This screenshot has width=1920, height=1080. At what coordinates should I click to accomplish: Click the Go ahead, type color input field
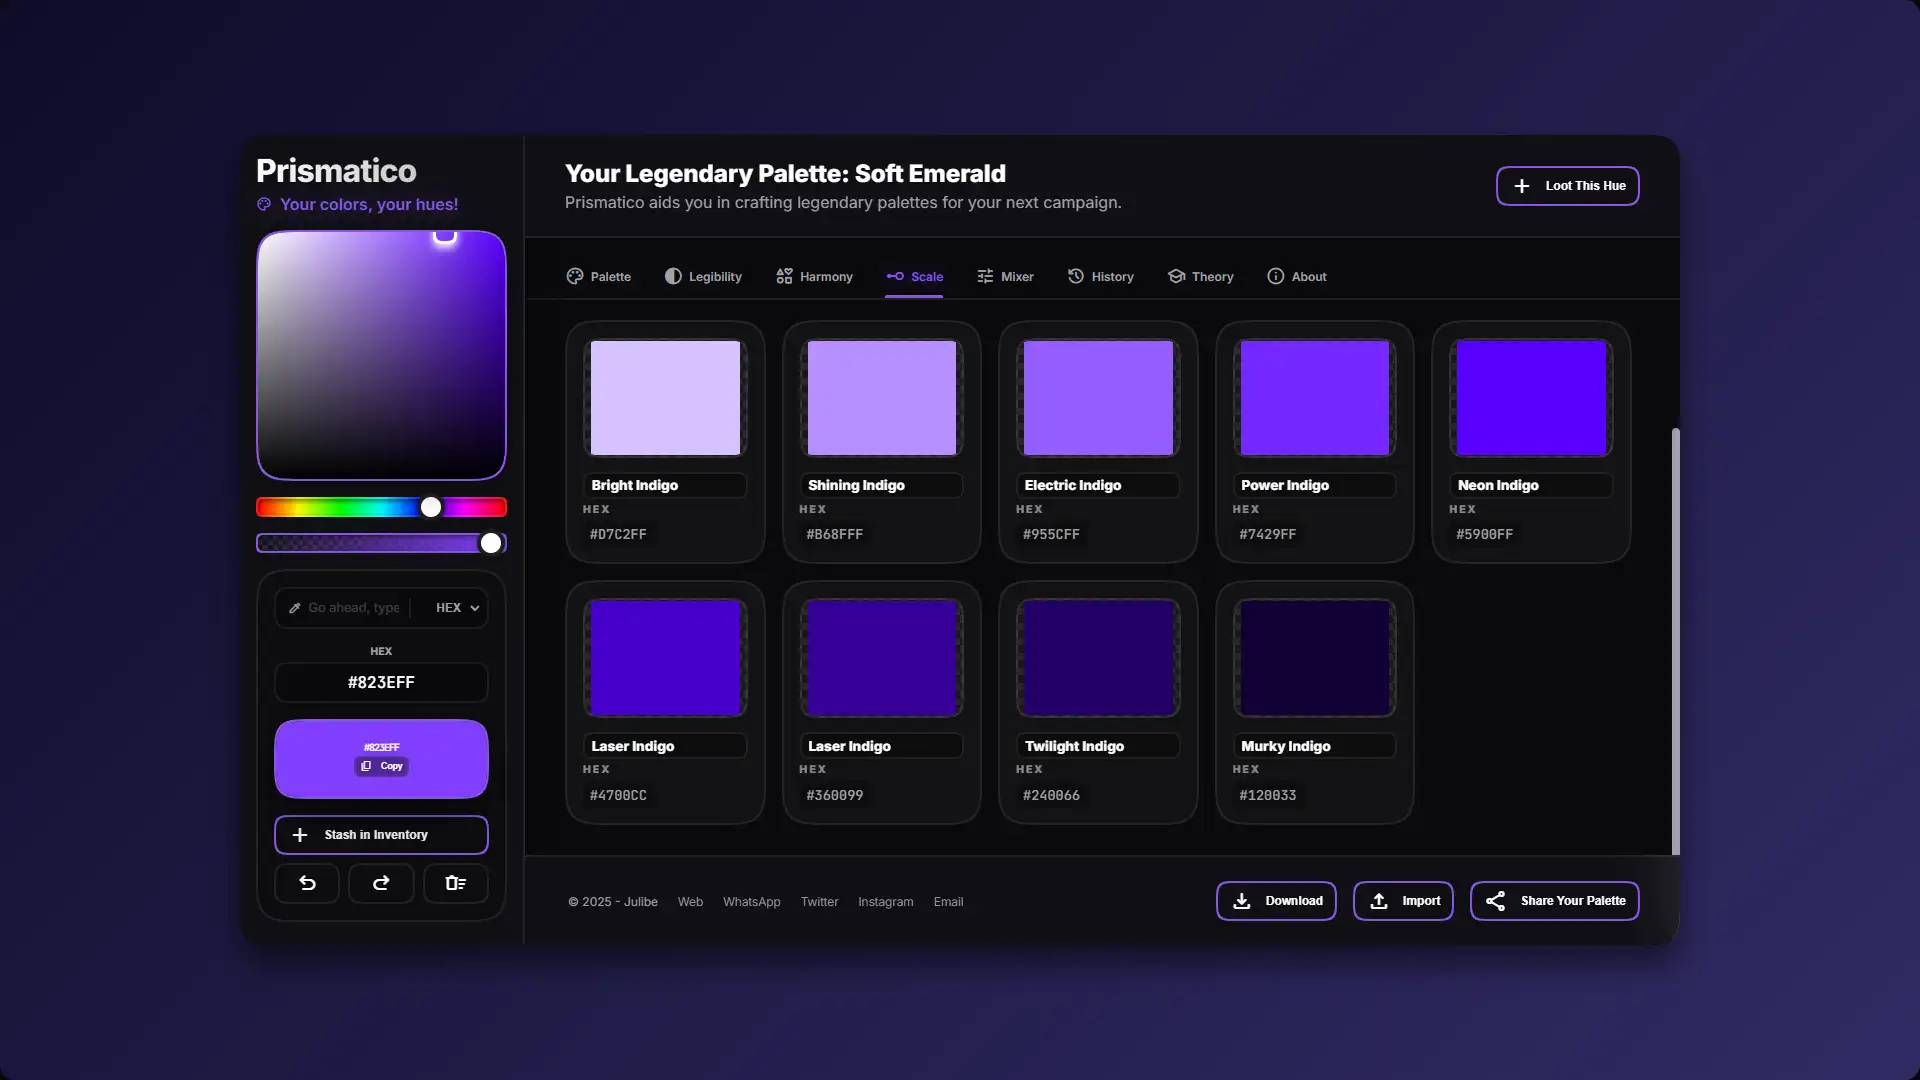(x=354, y=608)
